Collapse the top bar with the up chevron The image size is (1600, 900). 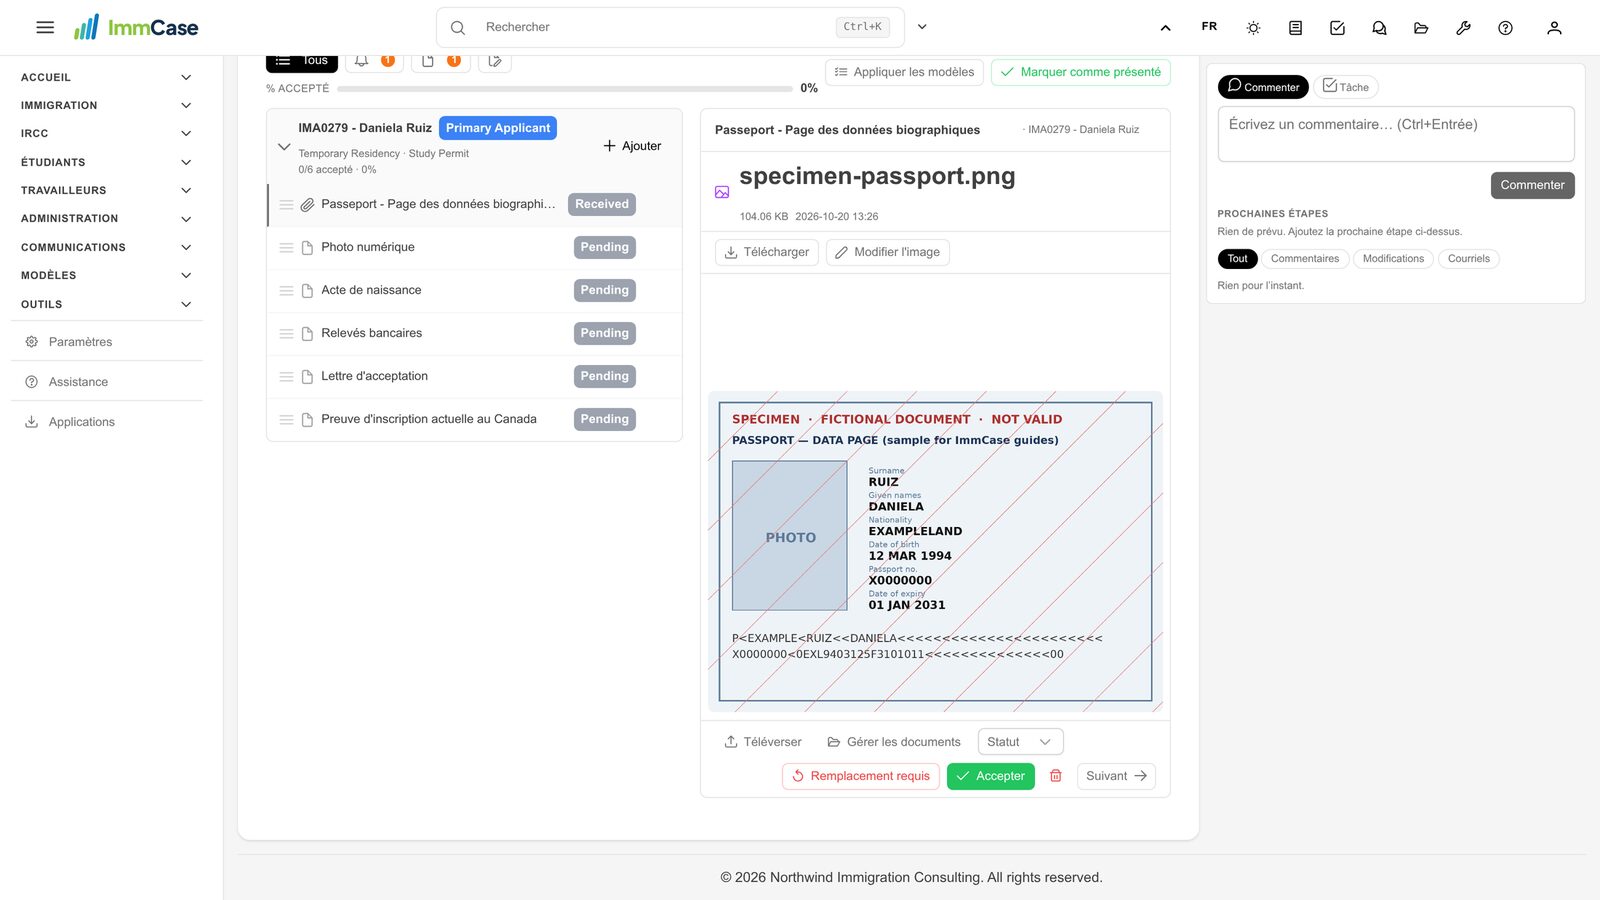tap(1165, 28)
